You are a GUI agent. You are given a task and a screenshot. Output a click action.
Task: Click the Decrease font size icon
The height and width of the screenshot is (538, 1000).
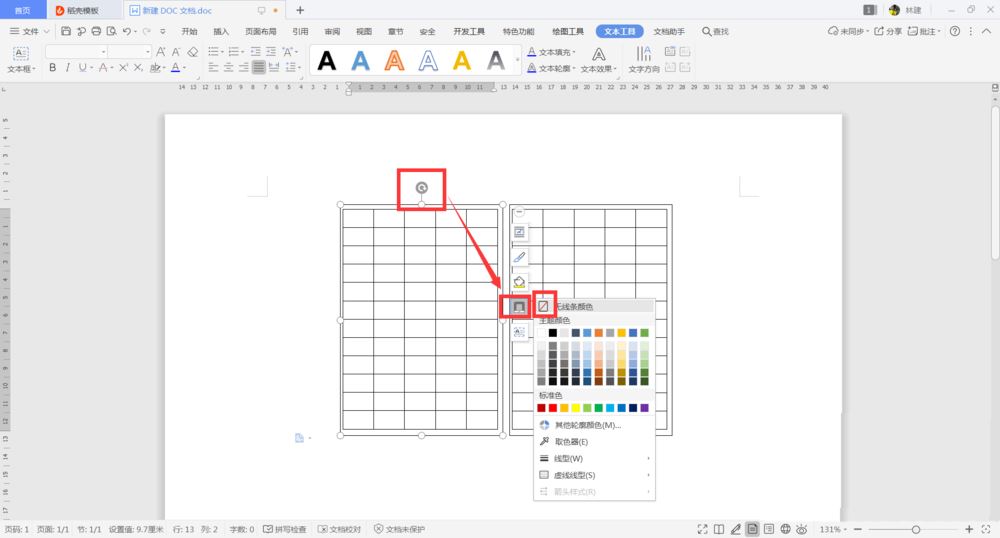click(x=176, y=52)
